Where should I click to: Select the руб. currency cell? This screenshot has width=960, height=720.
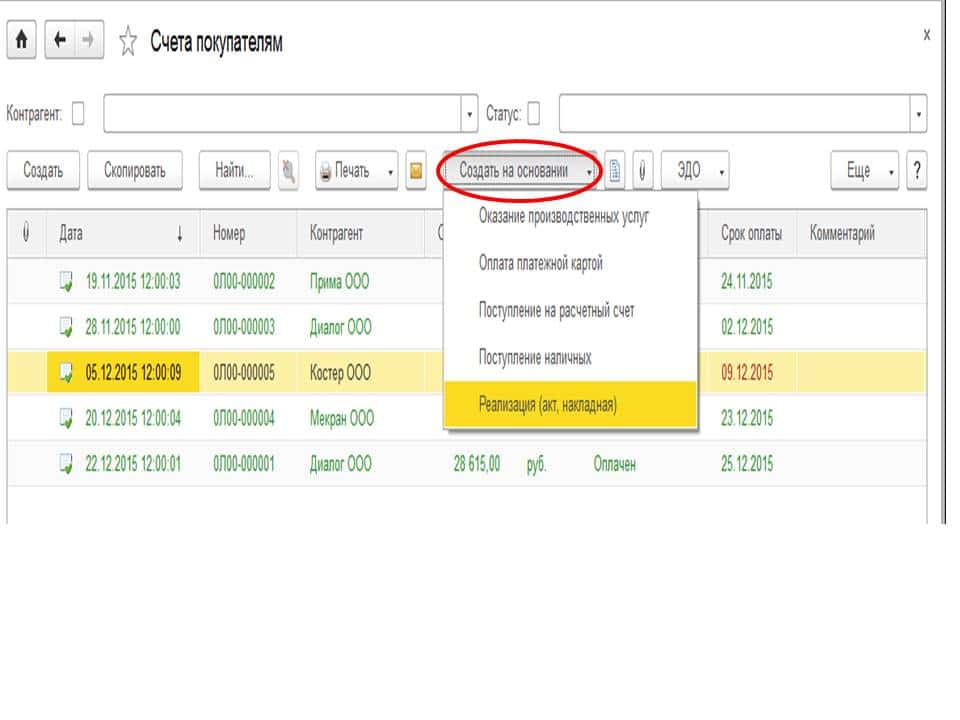coord(536,465)
